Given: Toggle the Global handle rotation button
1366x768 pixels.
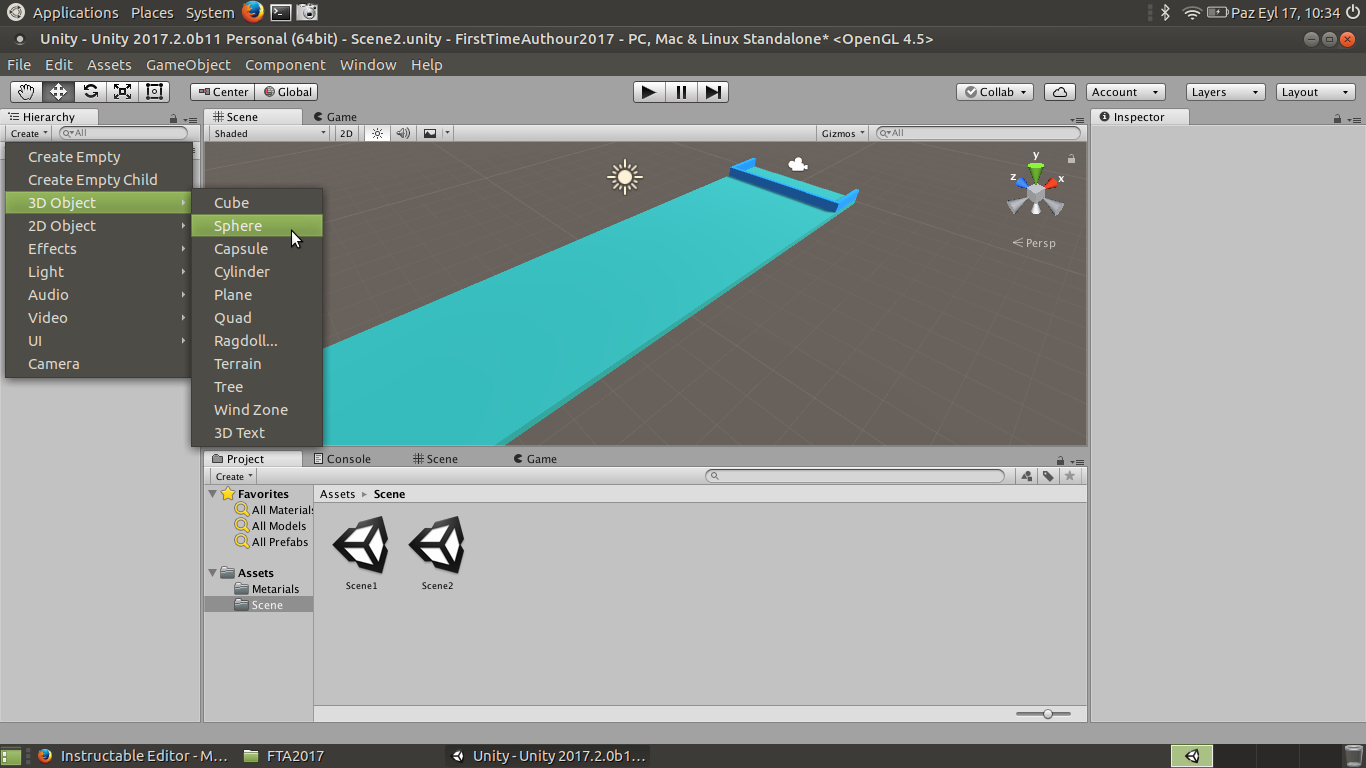Looking at the screenshot, I should (x=286, y=92).
